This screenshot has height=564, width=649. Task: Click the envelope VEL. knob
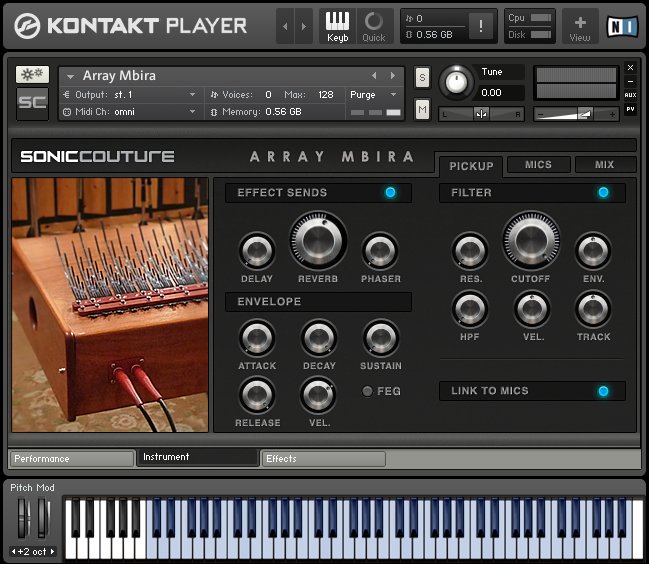point(318,395)
